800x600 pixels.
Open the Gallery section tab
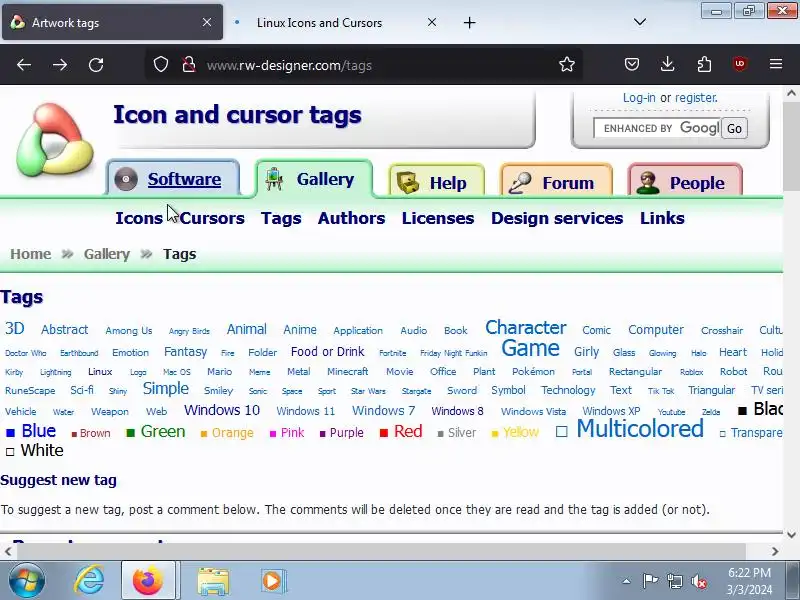(x=314, y=179)
